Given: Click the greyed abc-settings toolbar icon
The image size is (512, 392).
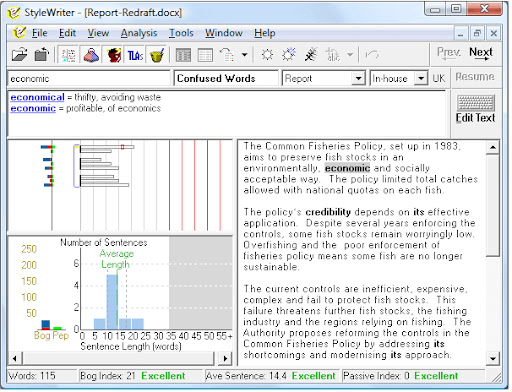Looking at the screenshot, I should tap(333, 55).
